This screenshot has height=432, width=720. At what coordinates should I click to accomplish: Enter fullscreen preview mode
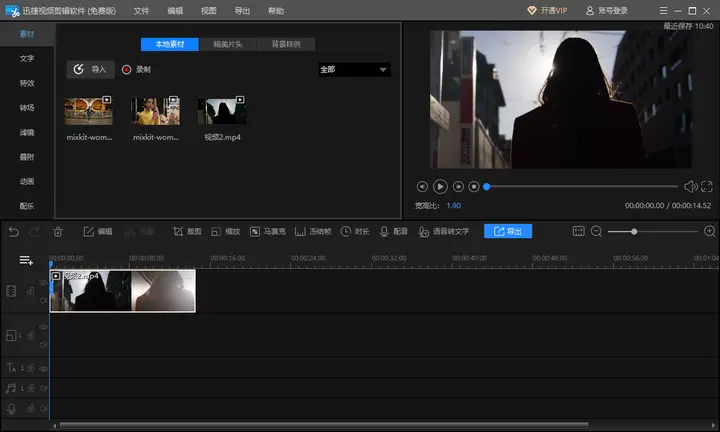pyautogui.click(x=707, y=186)
